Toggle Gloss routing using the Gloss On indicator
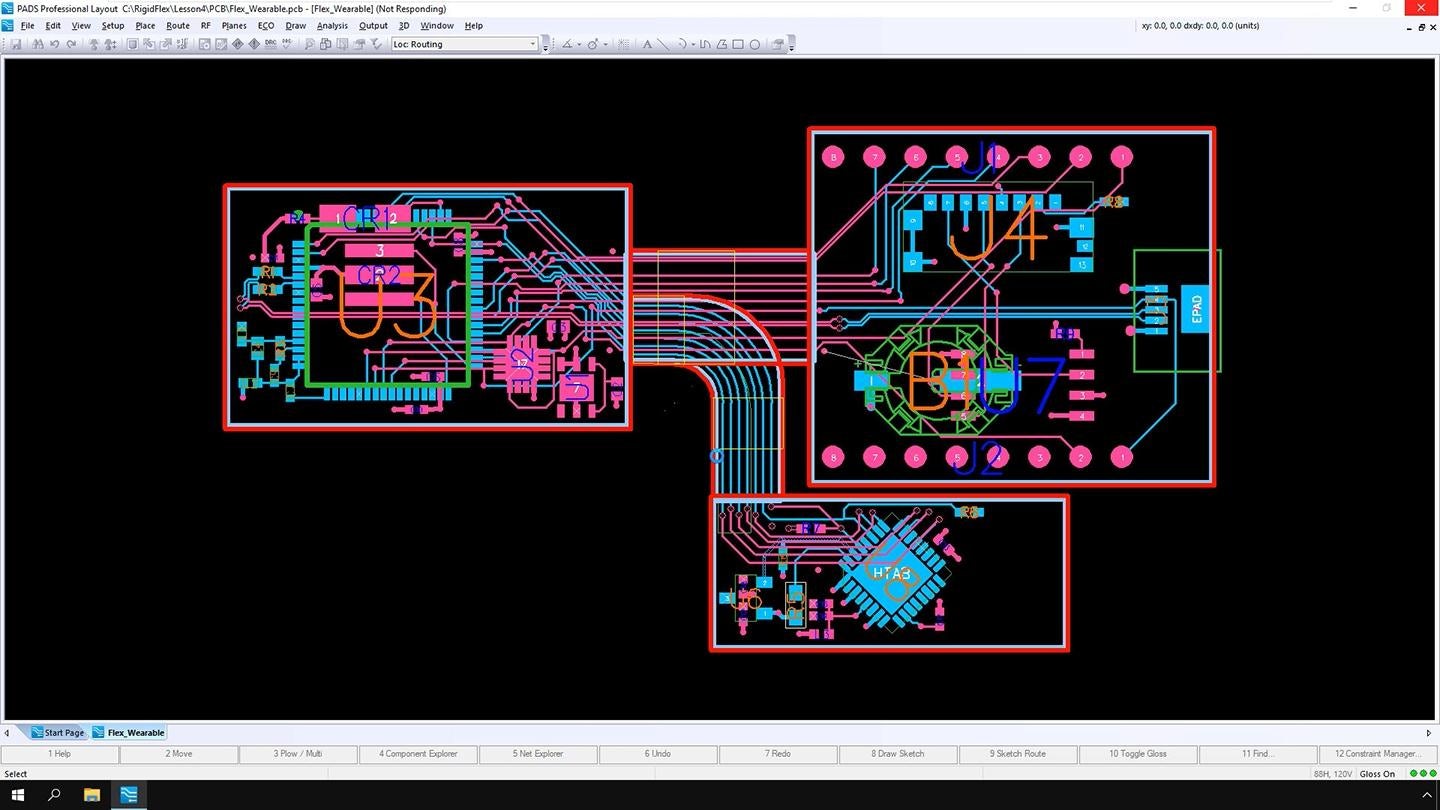 (x=1377, y=773)
